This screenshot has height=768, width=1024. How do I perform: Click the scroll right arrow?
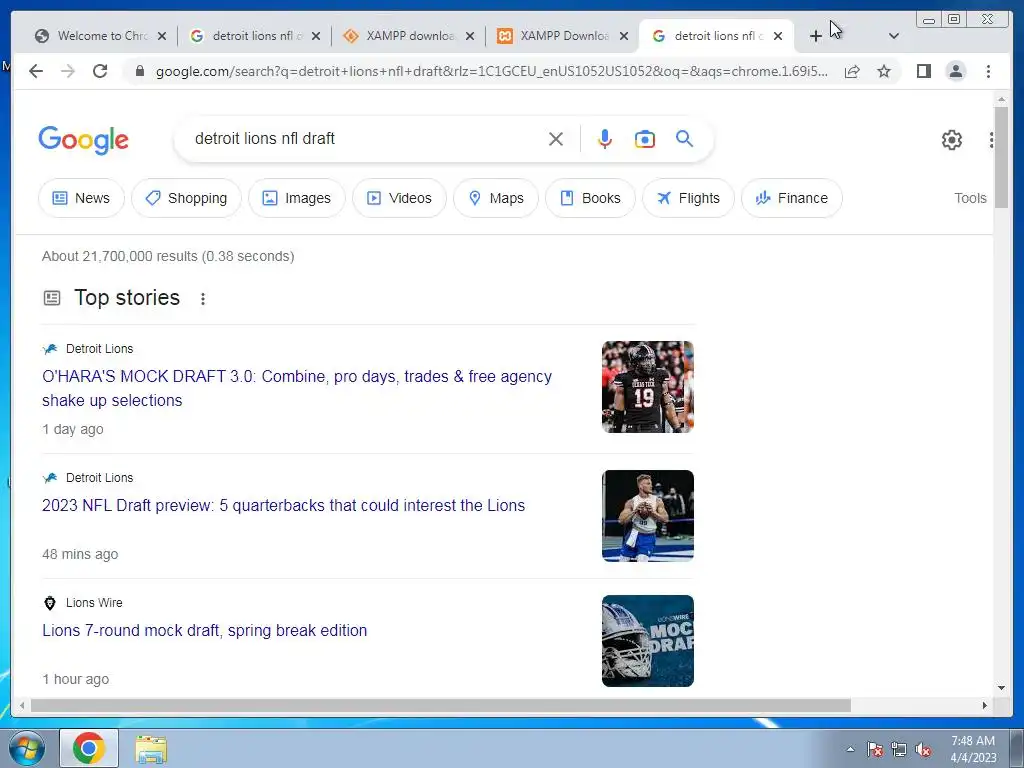985,705
